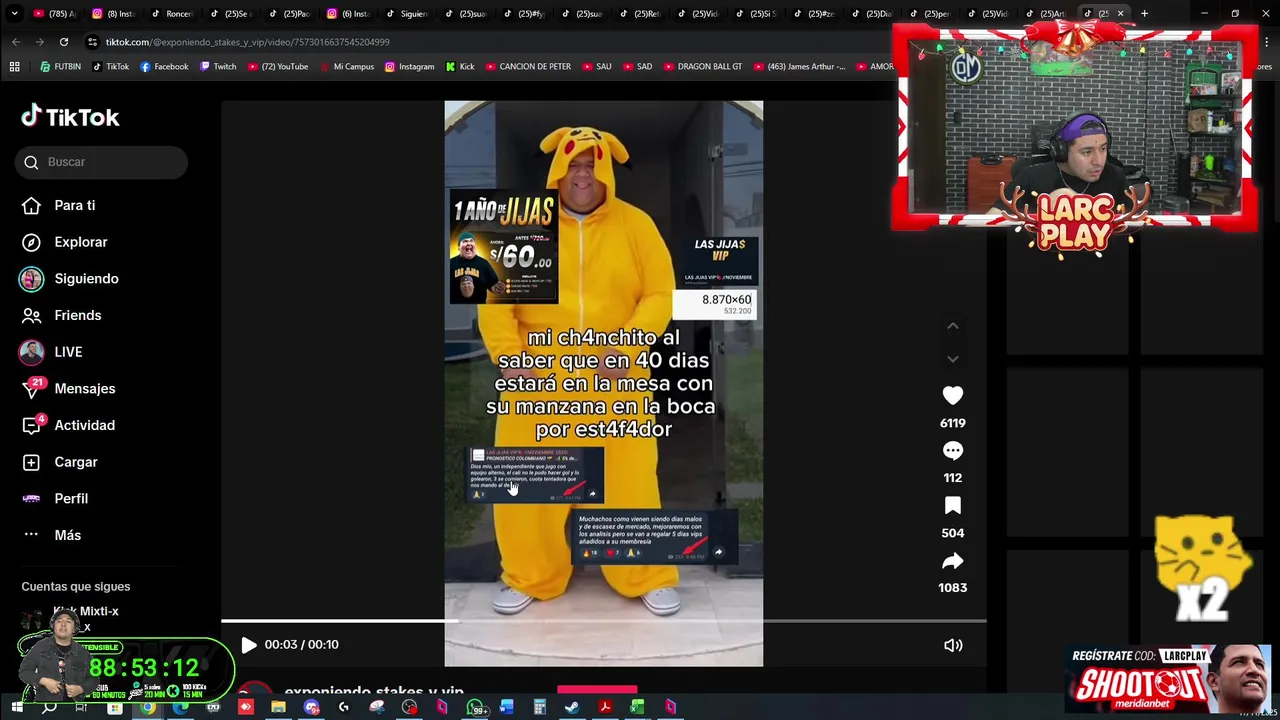The width and height of the screenshot is (1280, 720).
Task: Seek on the video progress bar
Action: [x=603, y=621]
